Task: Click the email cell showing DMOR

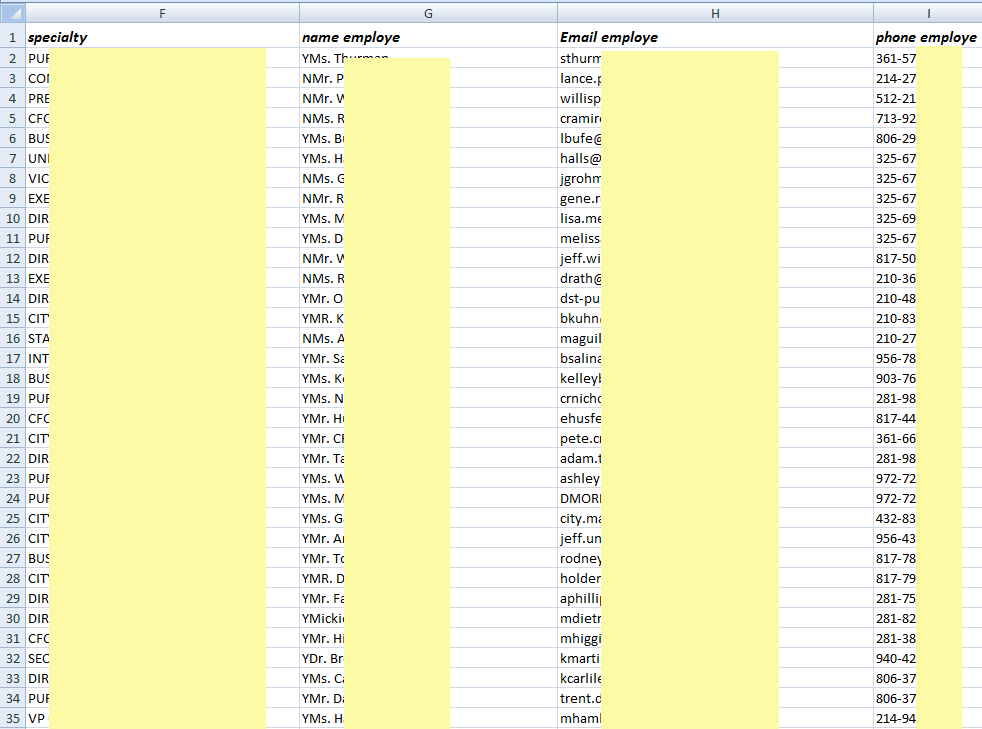Action: tap(578, 498)
